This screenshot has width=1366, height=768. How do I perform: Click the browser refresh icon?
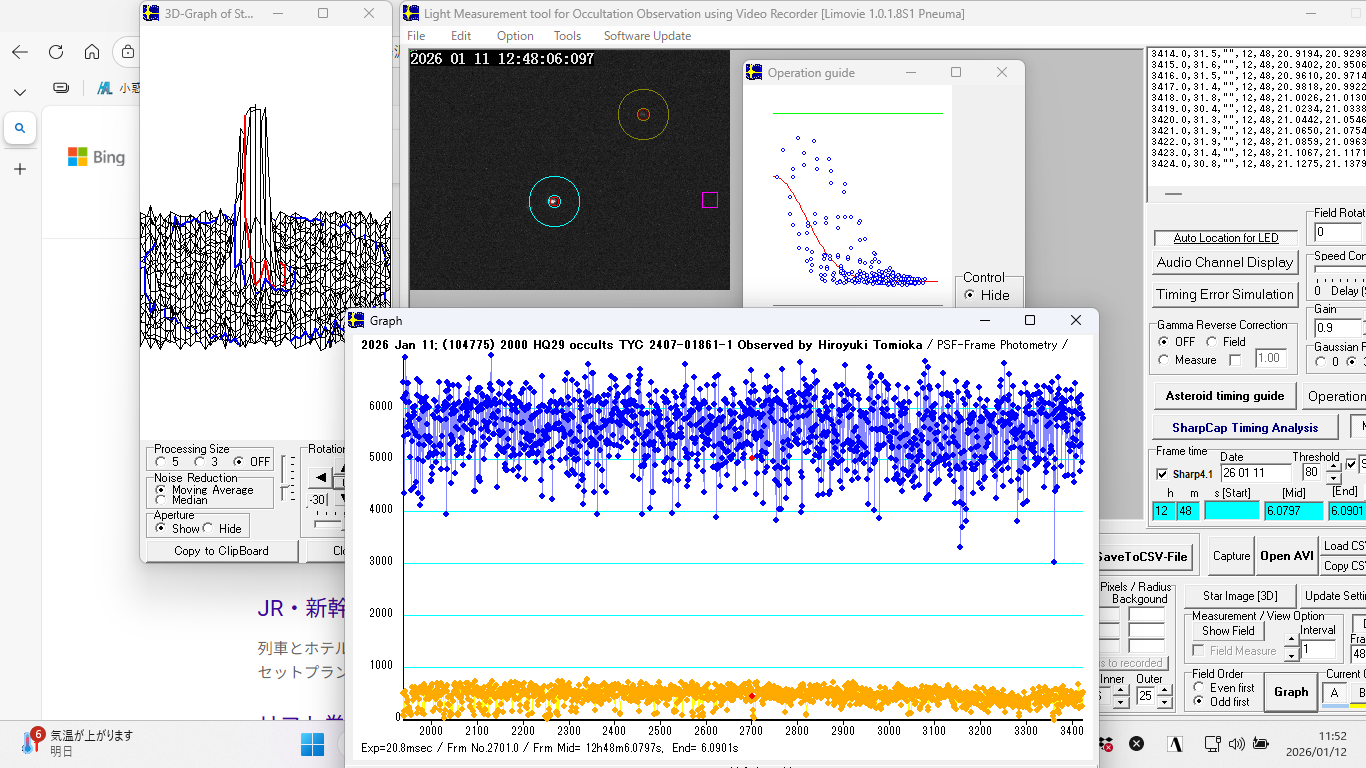coord(56,52)
